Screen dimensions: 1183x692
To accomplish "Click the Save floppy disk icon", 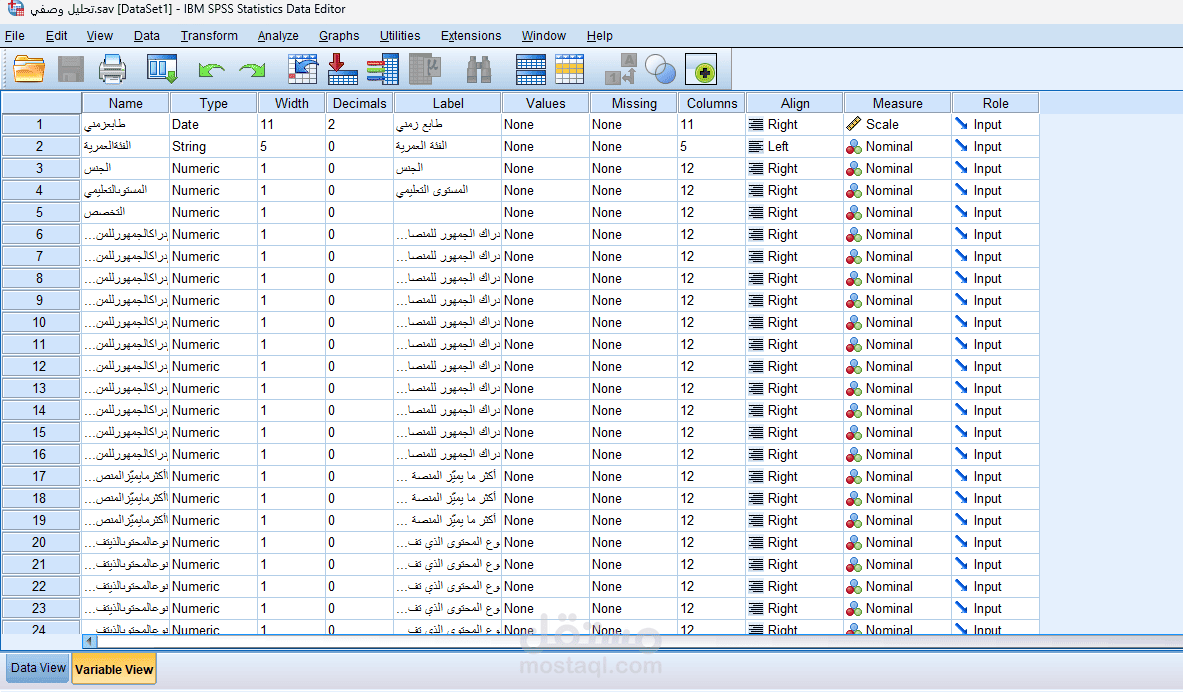I will 71,69.
